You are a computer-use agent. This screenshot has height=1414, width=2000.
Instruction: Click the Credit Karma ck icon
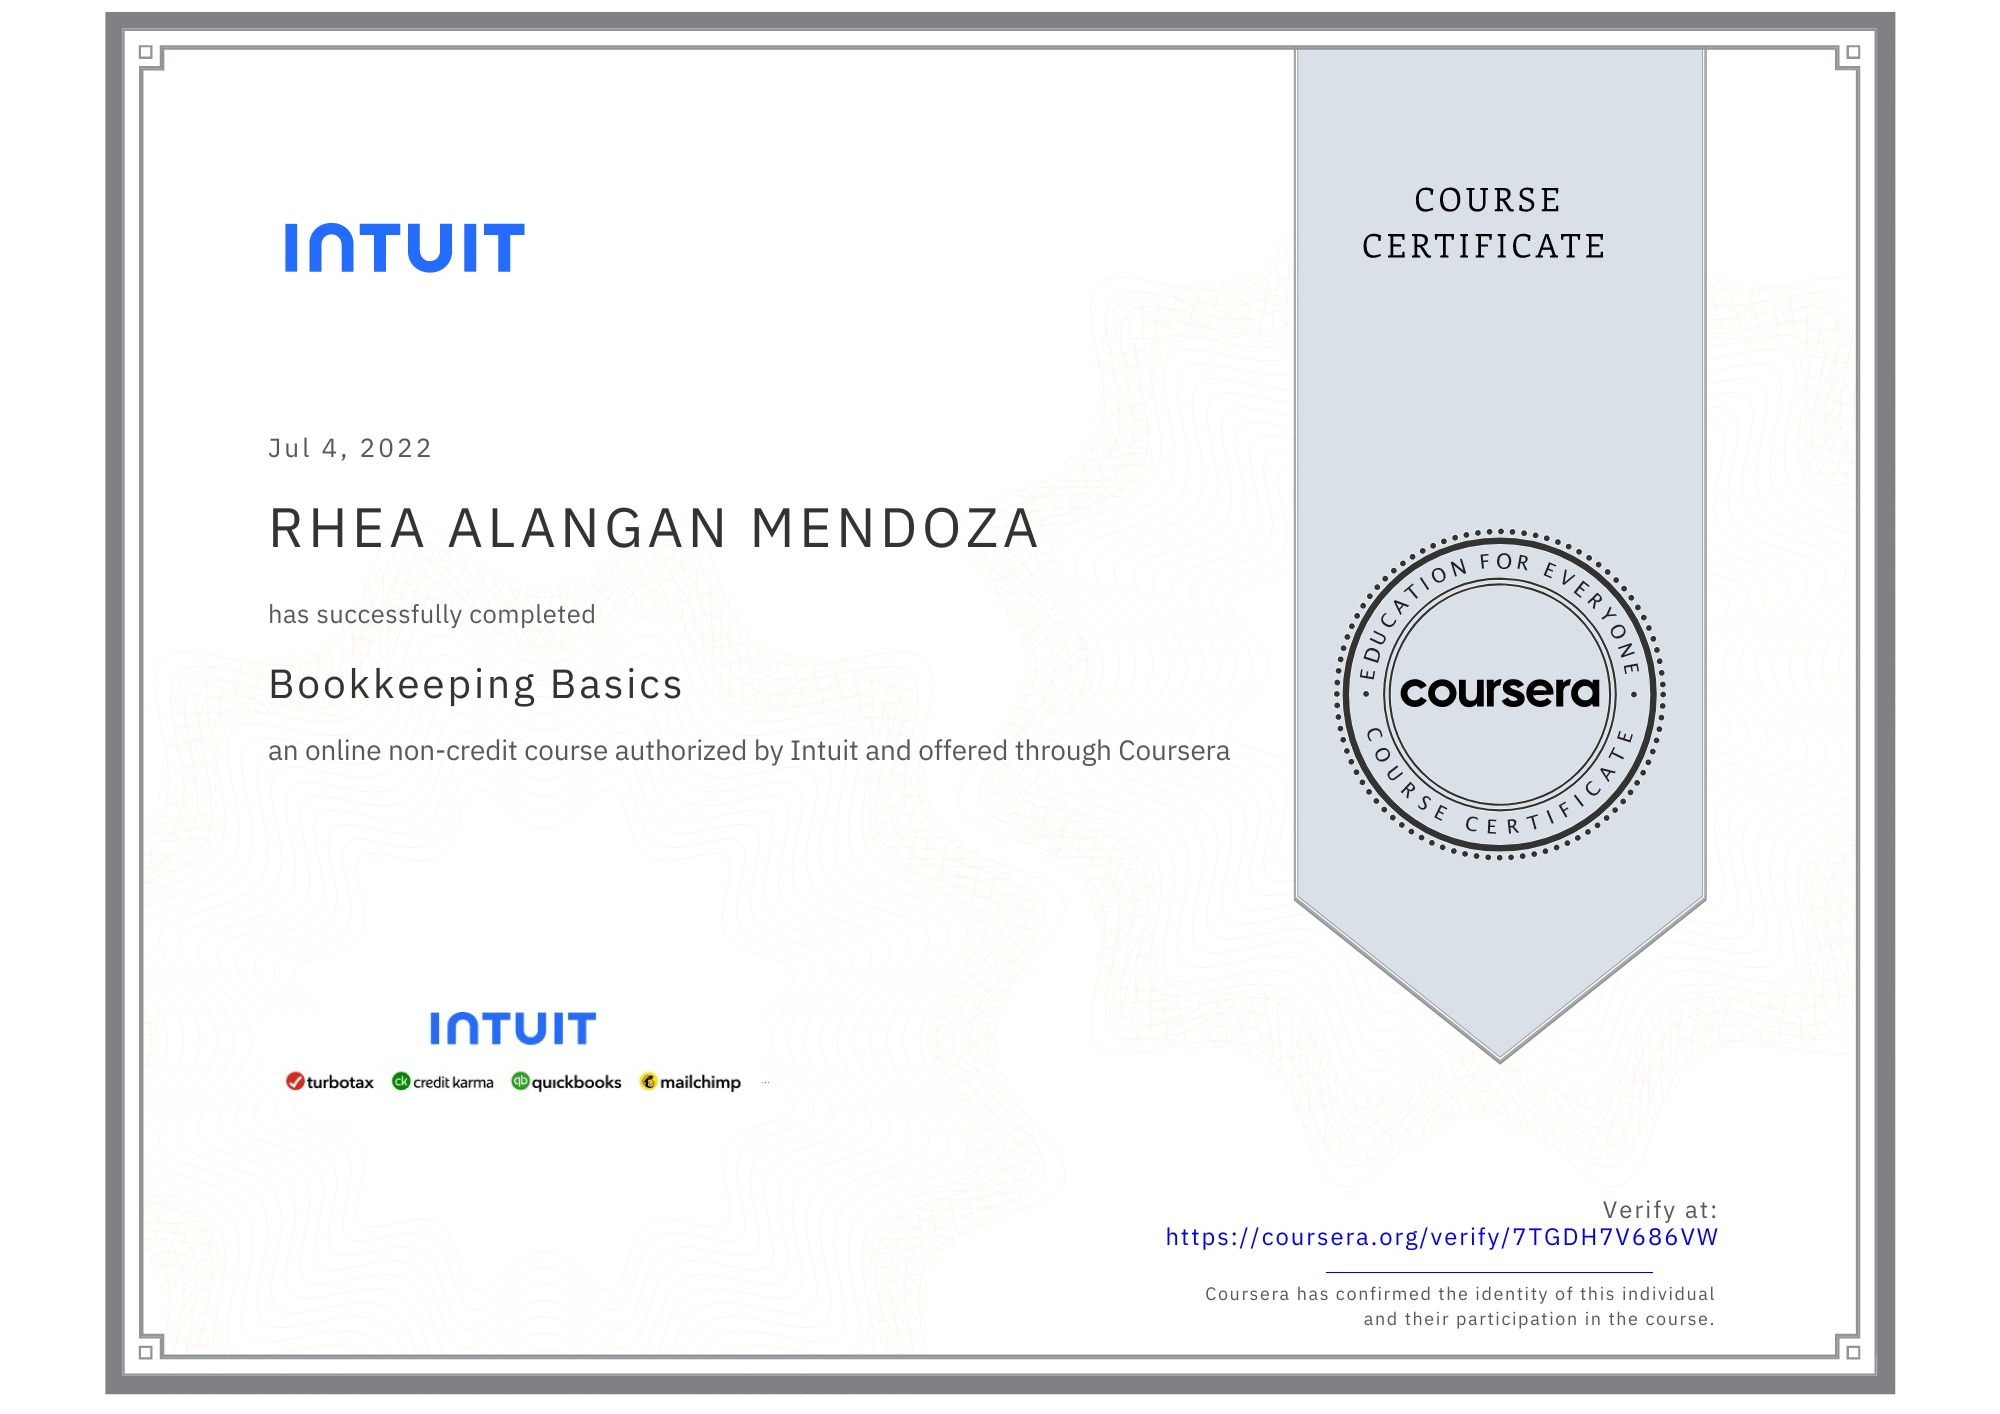[402, 1081]
